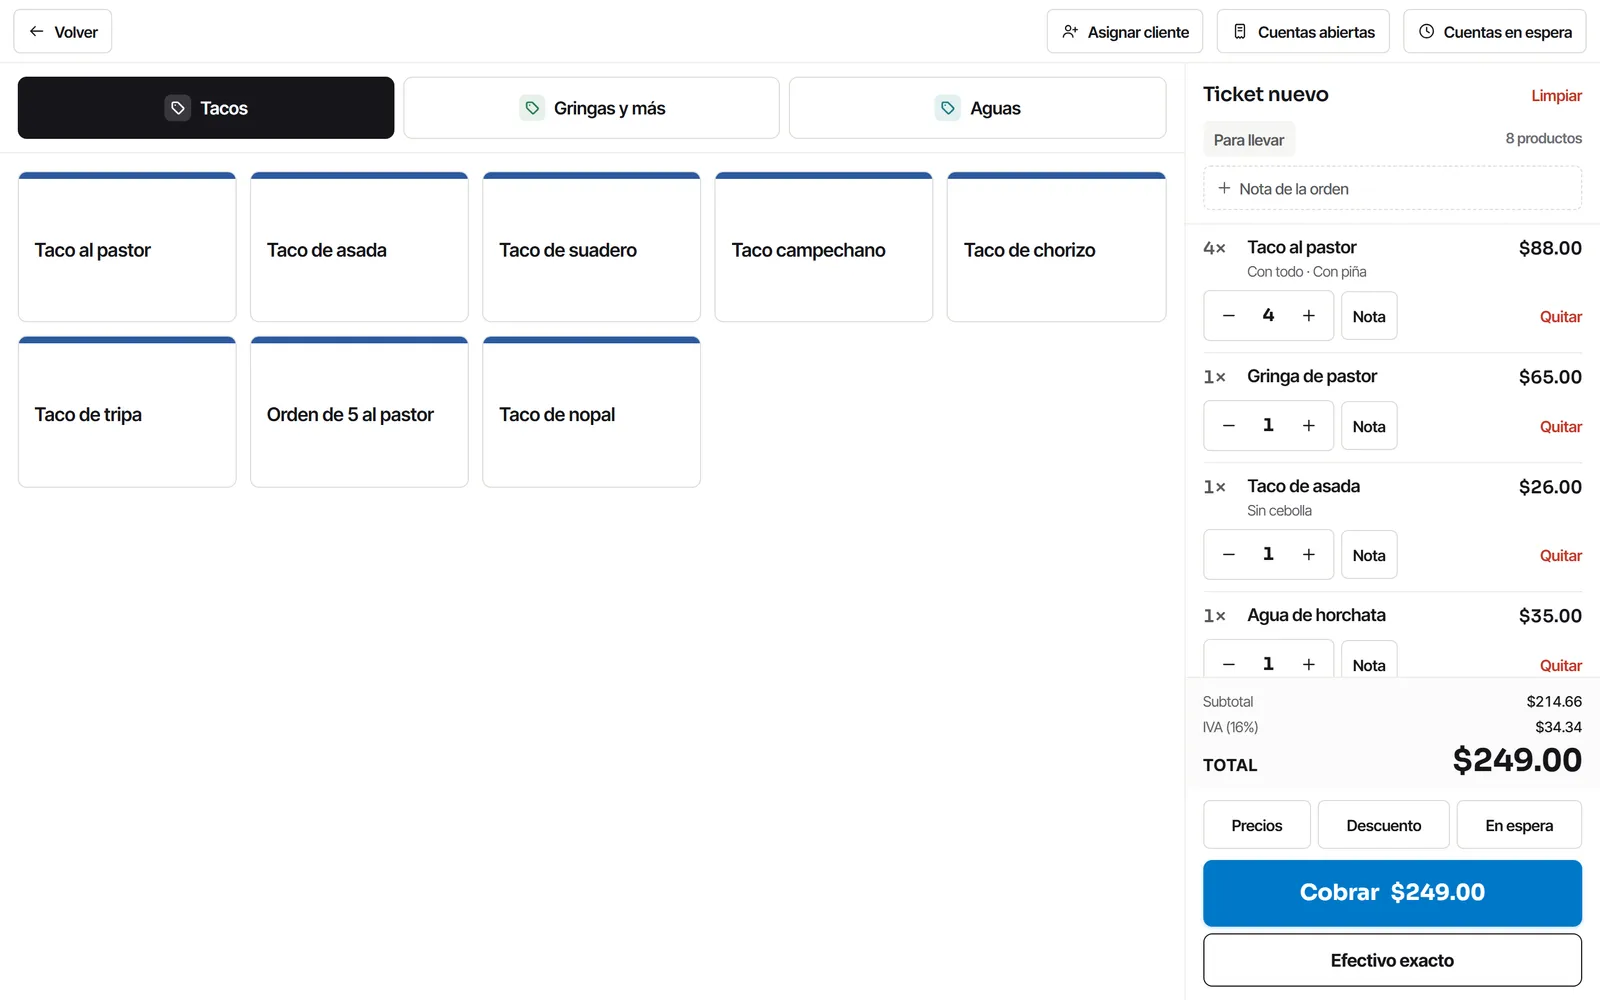Toggle the Para llevar order tag
The height and width of the screenshot is (1000, 1600).
click(1249, 140)
